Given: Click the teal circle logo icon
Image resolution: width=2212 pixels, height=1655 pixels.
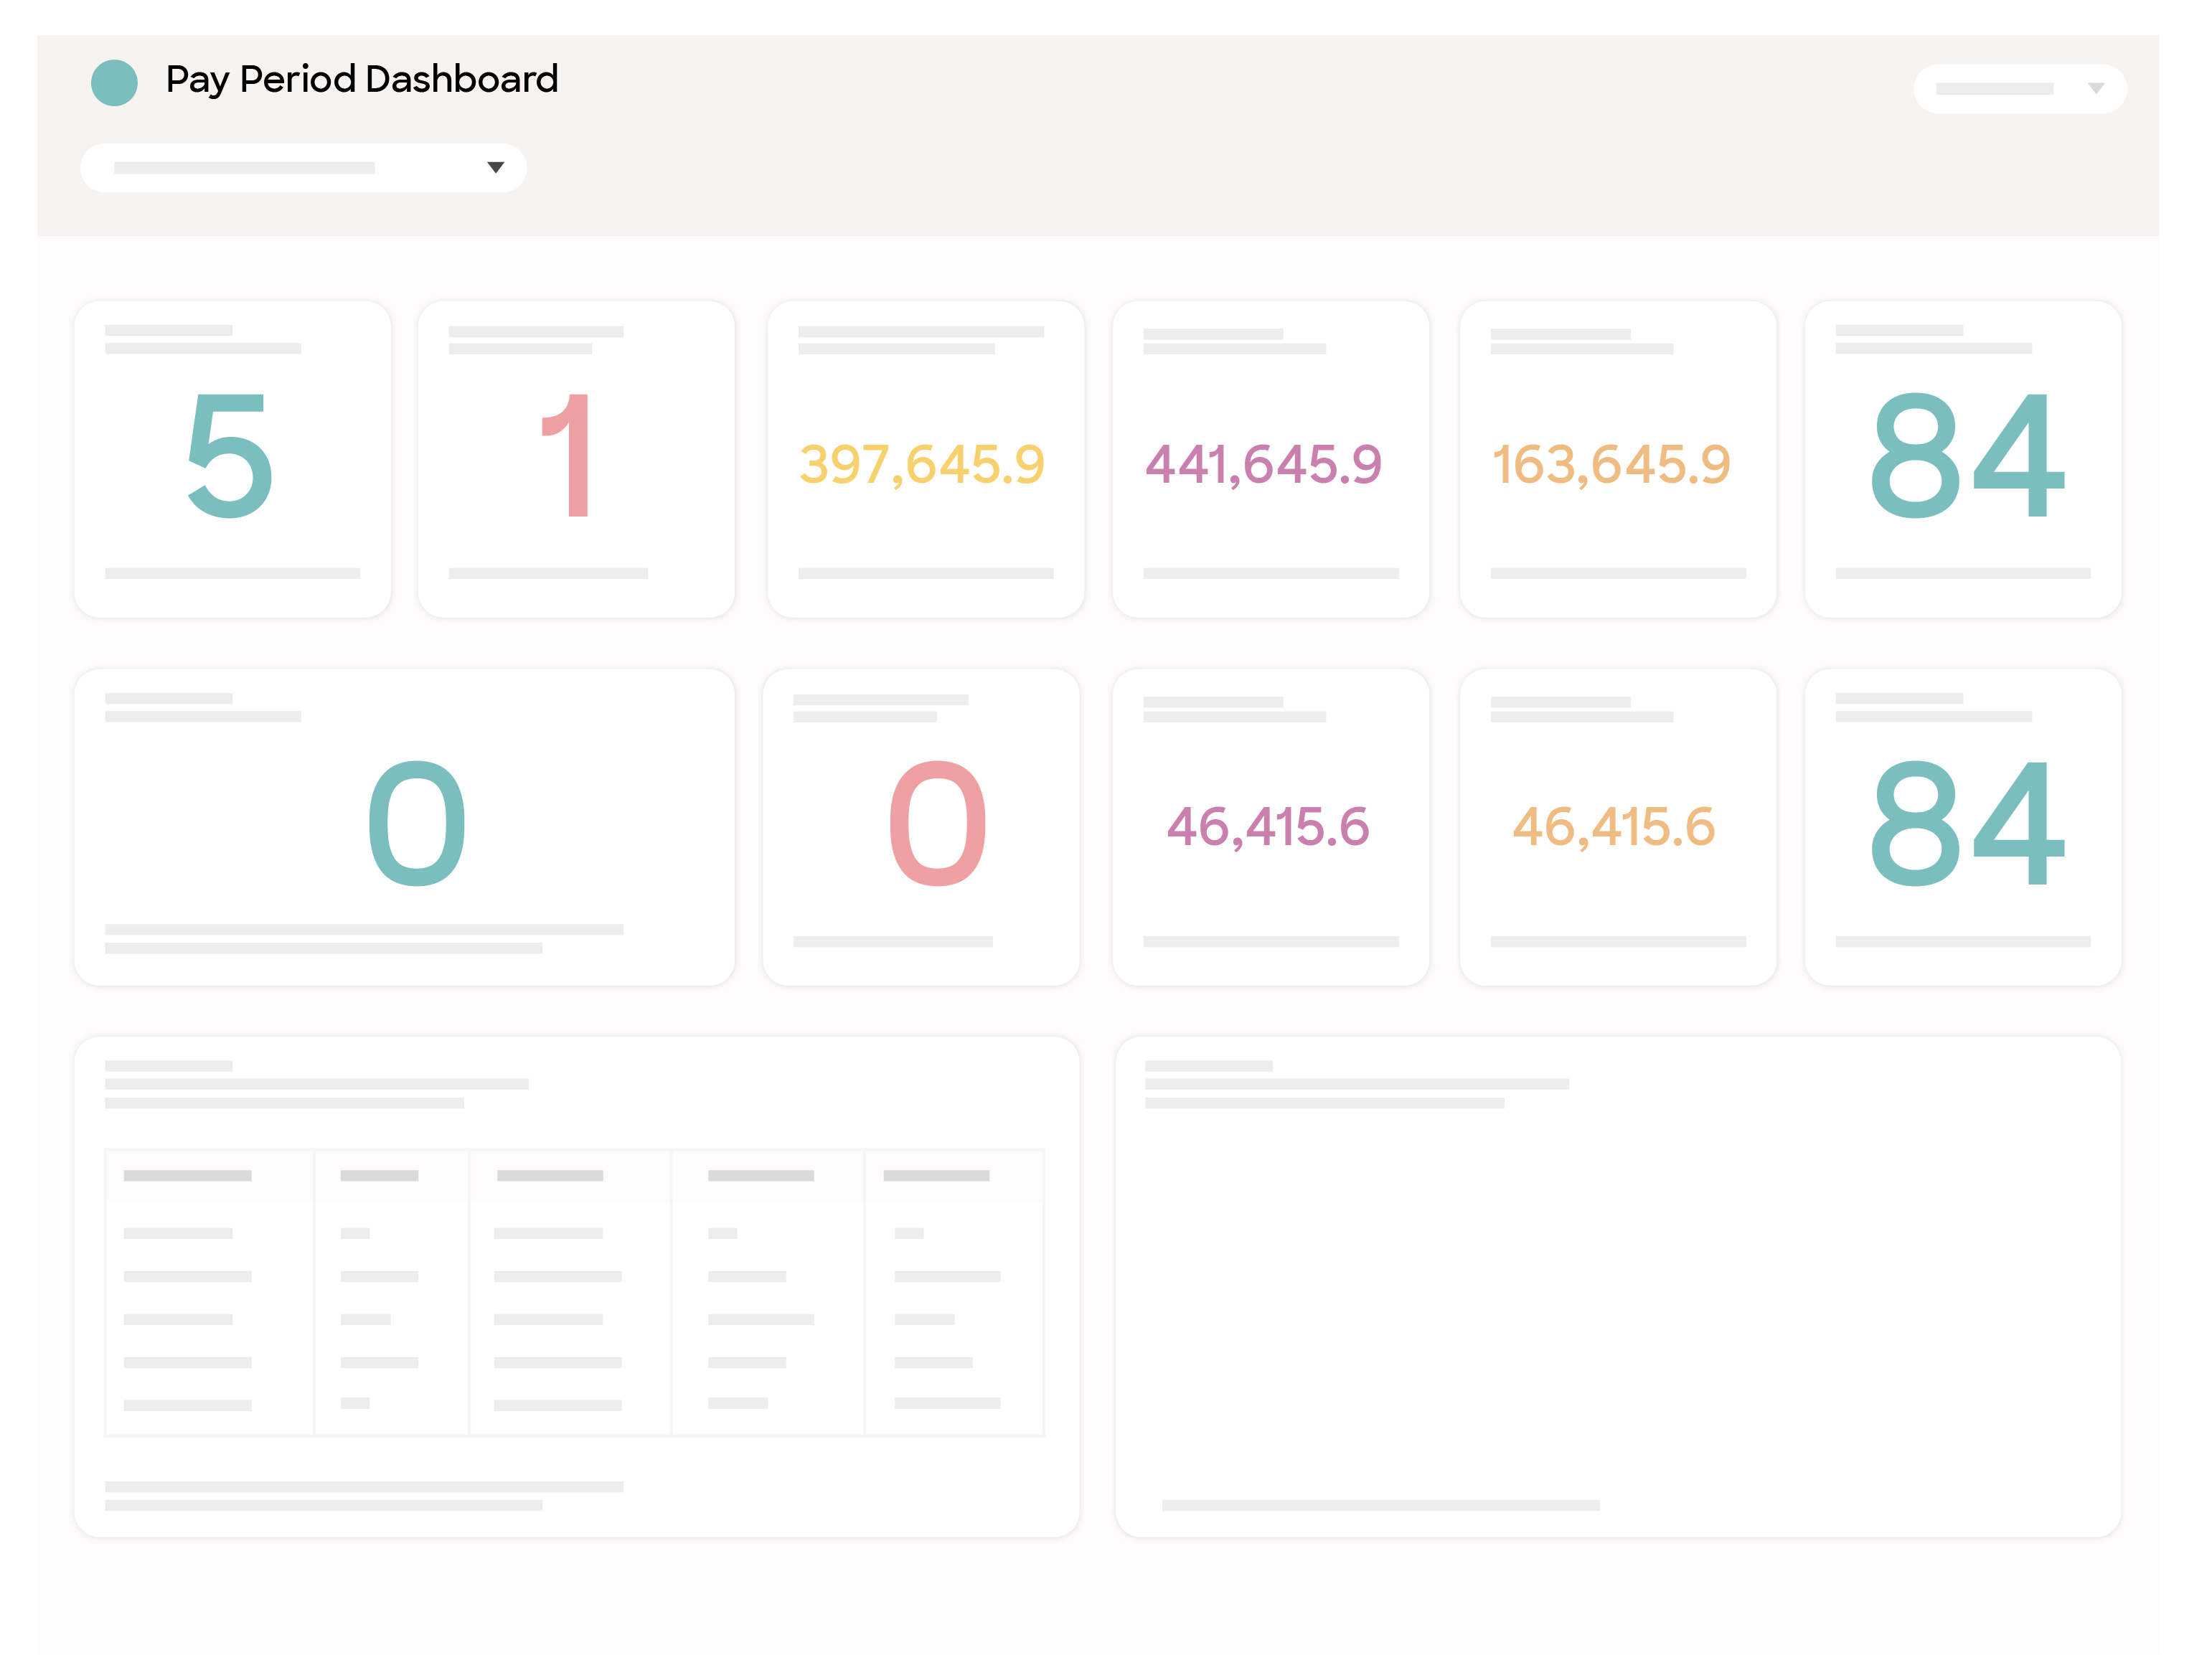Looking at the screenshot, I should click(x=114, y=83).
